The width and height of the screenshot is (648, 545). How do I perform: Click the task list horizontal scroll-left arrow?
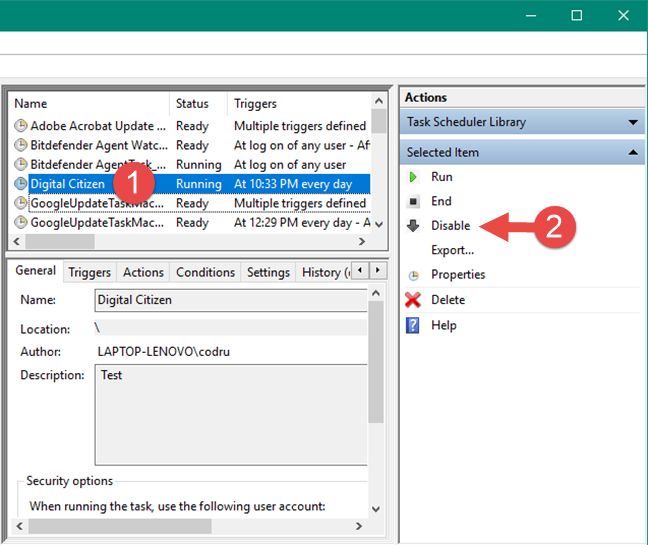tap(17, 241)
